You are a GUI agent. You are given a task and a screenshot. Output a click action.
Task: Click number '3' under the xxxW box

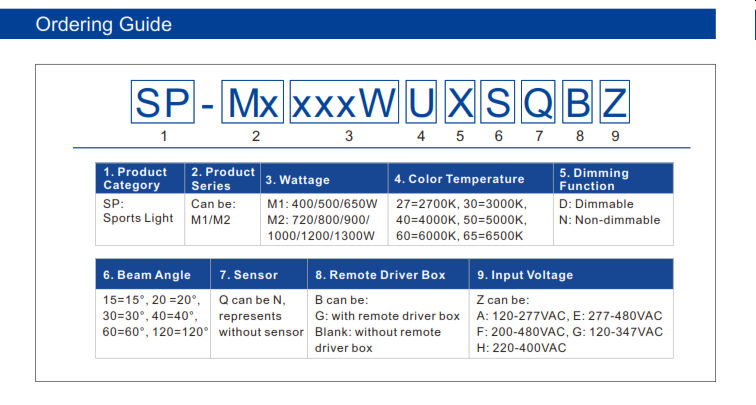pyautogui.click(x=349, y=136)
